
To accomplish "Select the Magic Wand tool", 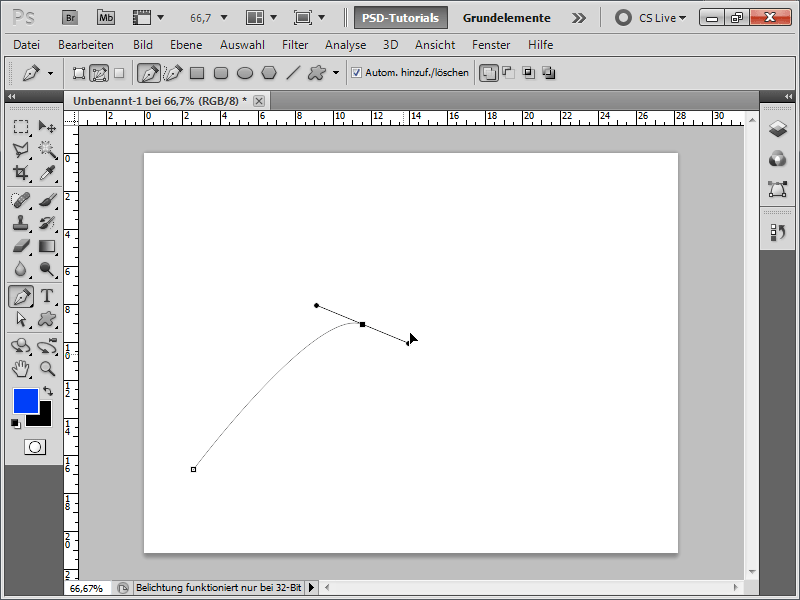I will (47, 149).
